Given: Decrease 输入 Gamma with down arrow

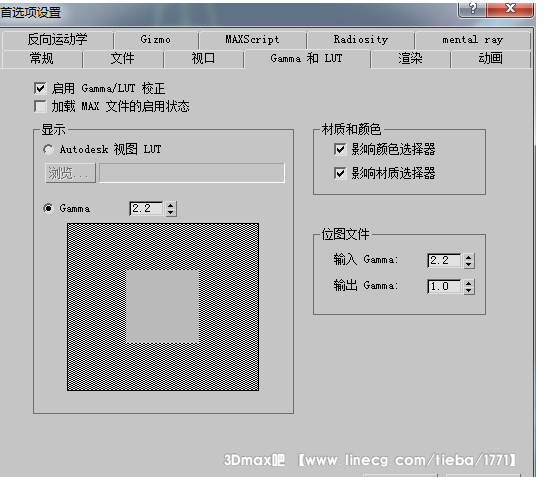Looking at the screenshot, I should point(469,264).
